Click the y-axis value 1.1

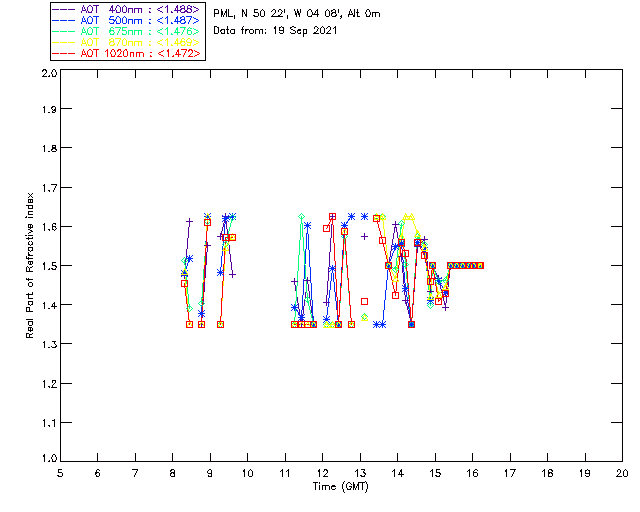click(x=49, y=423)
